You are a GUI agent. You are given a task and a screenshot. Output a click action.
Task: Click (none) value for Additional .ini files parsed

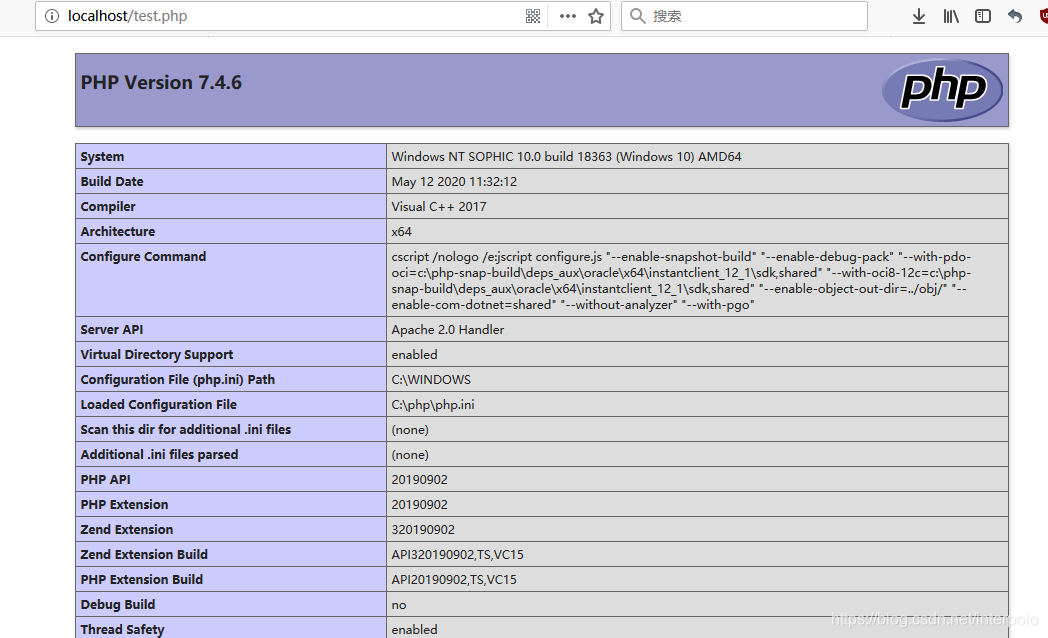pos(410,454)
